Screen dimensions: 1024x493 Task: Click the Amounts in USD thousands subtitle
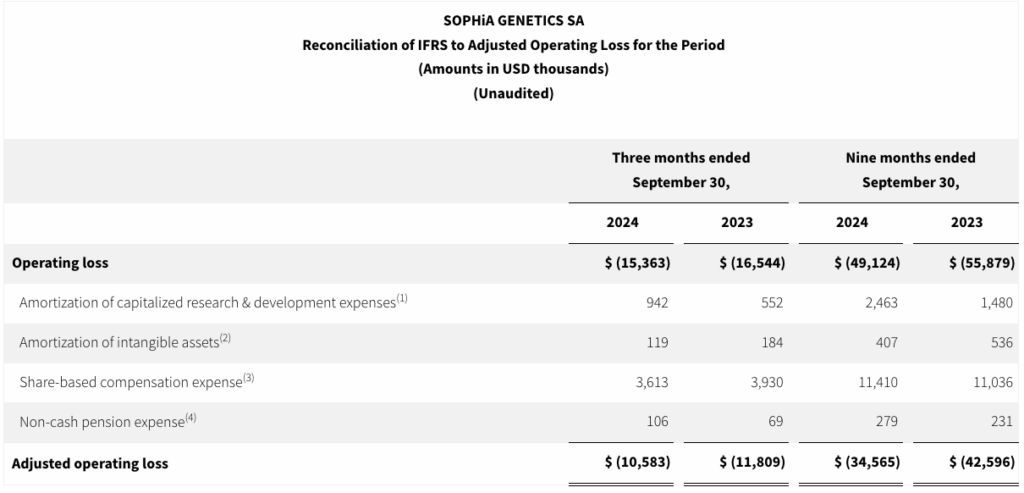513,69
